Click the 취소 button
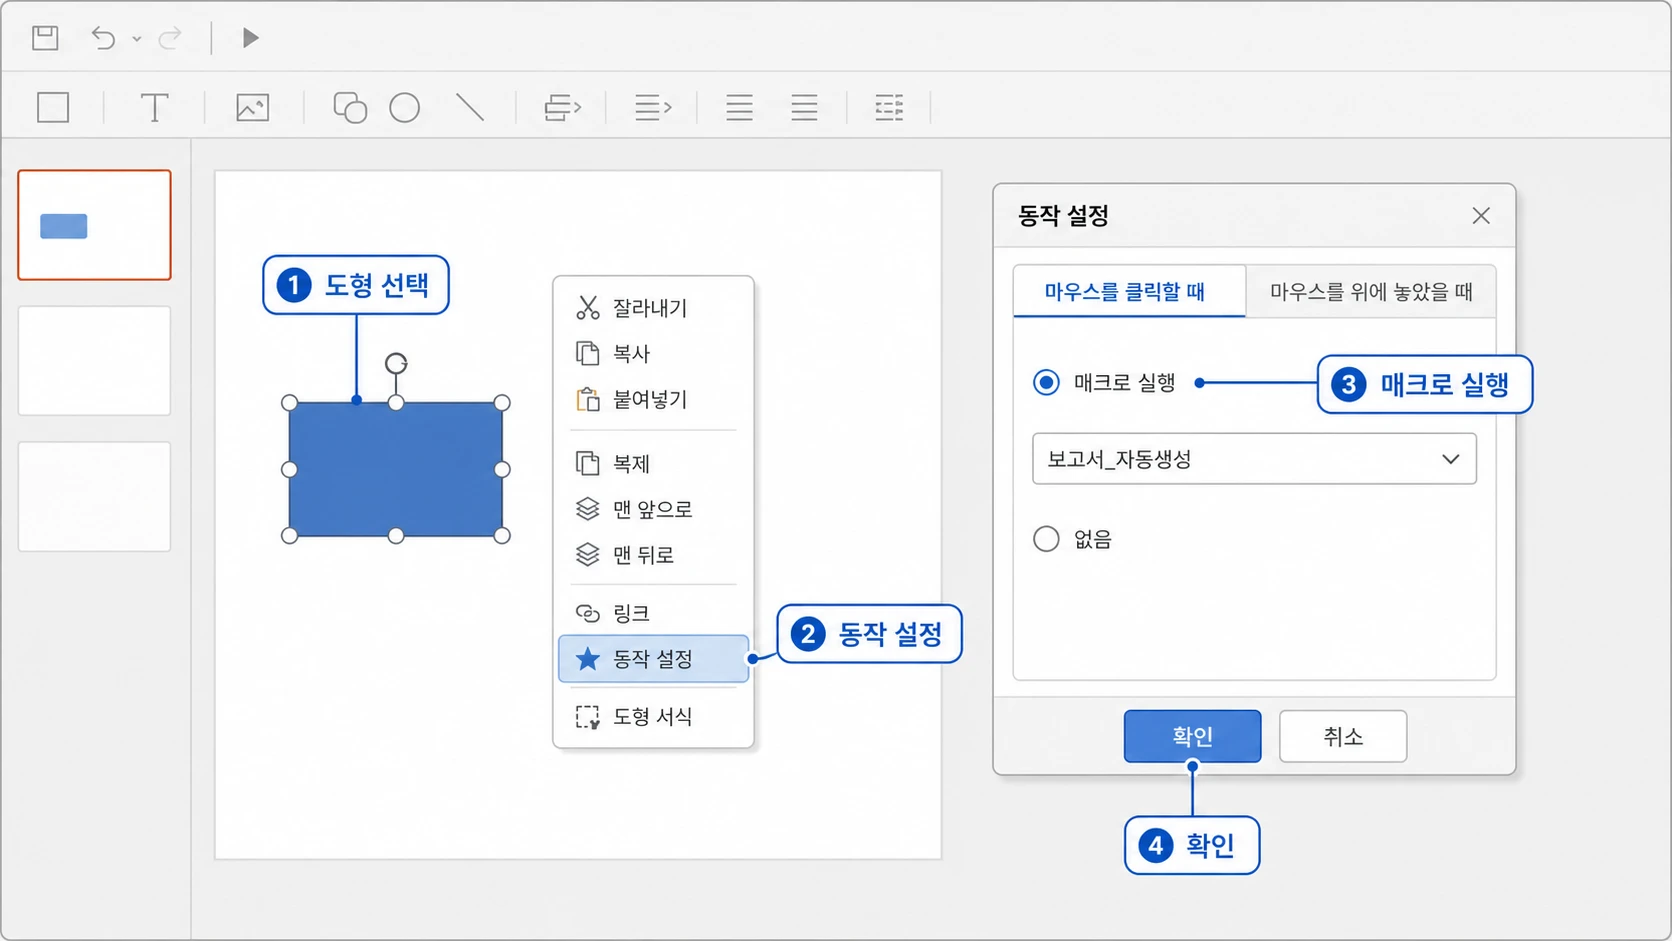The image size is (1672, 941). point(1343,736)
